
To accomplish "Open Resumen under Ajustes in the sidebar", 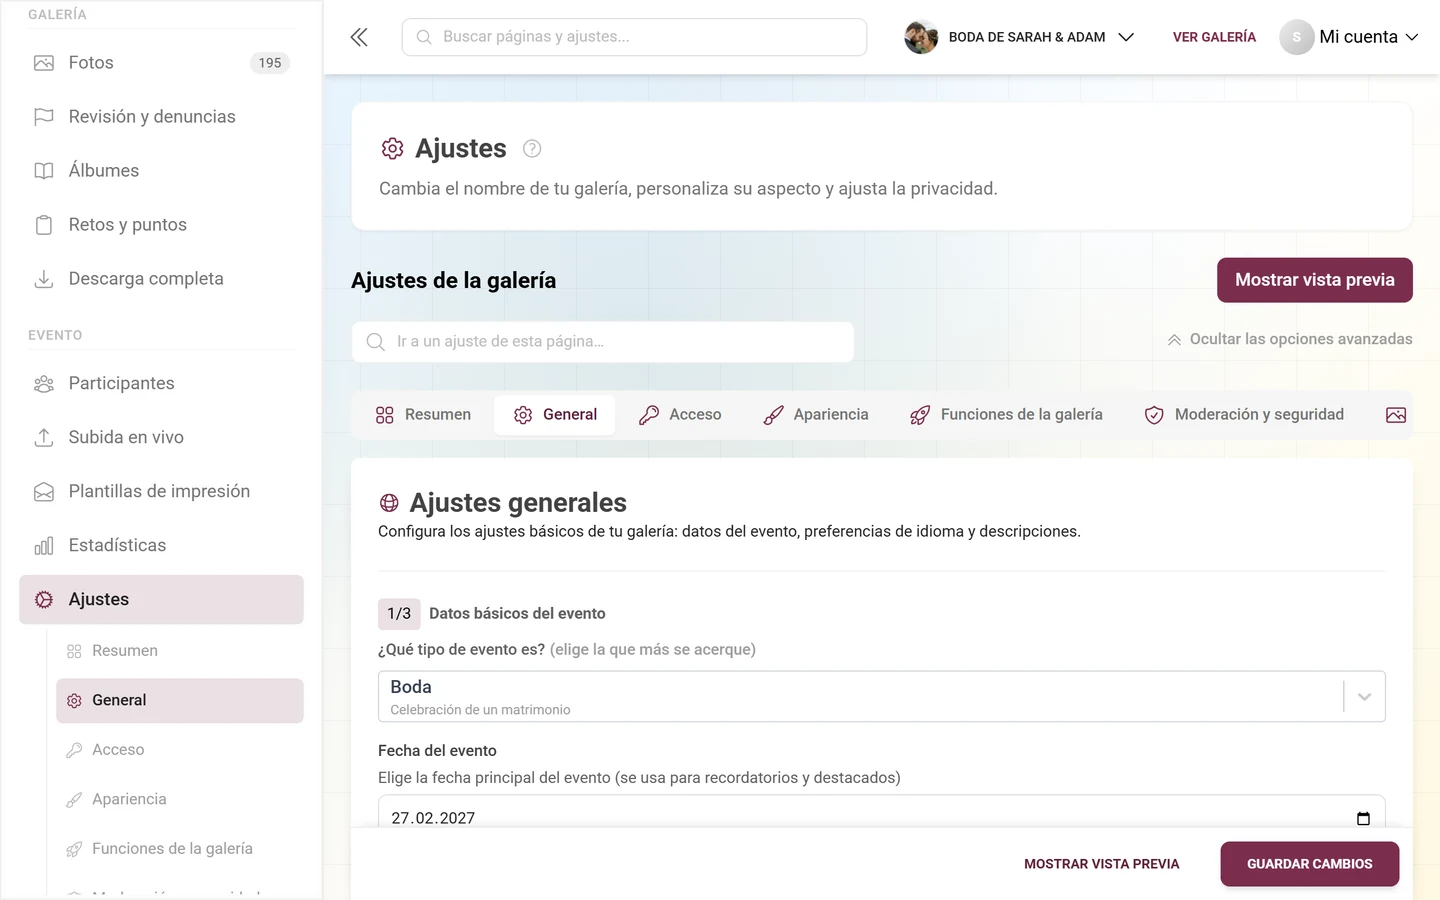I will click(x=180, y=651).
